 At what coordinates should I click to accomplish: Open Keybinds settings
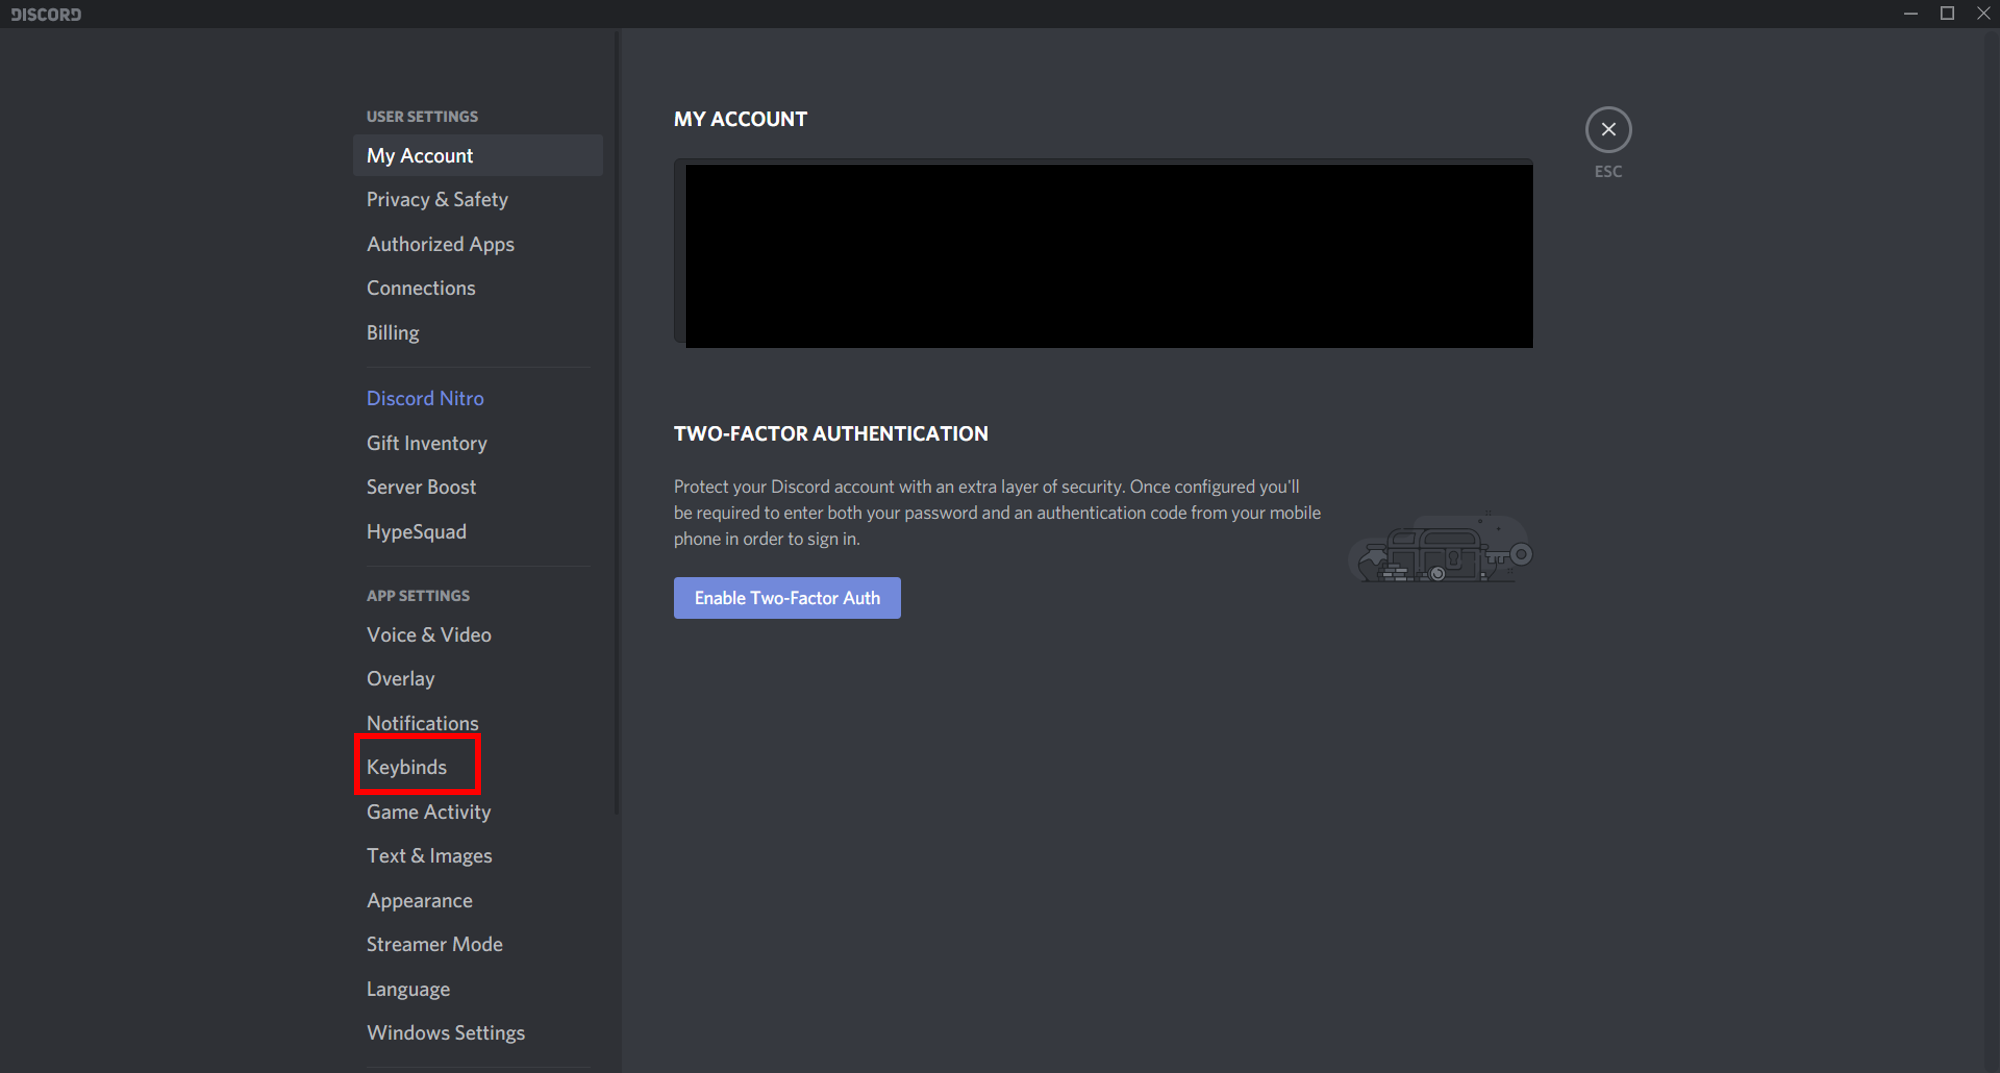pyautogui.click(x=478, y=767)
